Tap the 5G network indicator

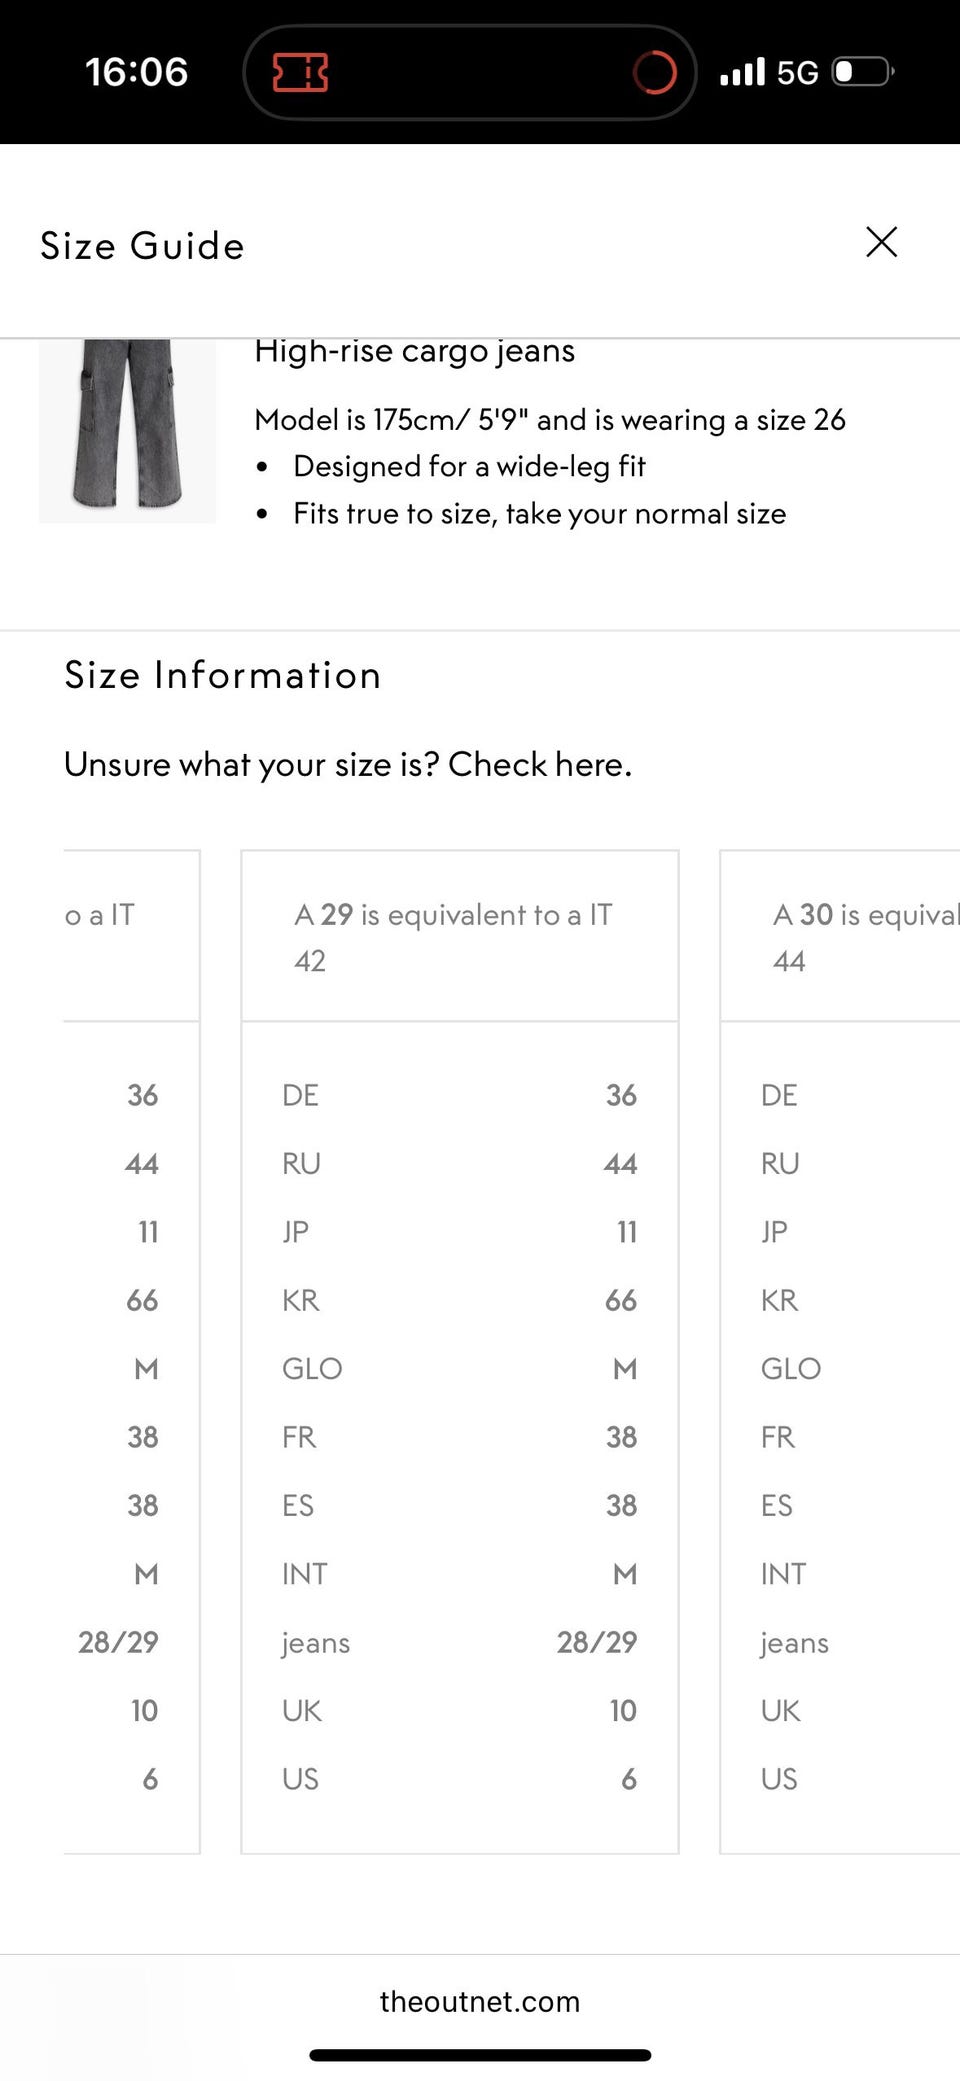point(797,72)
